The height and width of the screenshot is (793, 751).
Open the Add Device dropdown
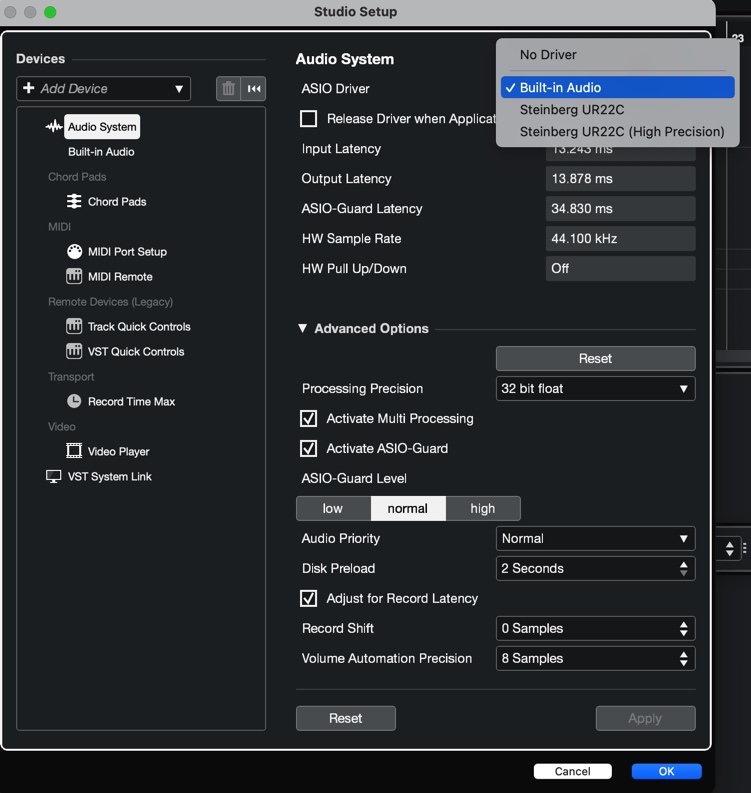click(104, 89)
